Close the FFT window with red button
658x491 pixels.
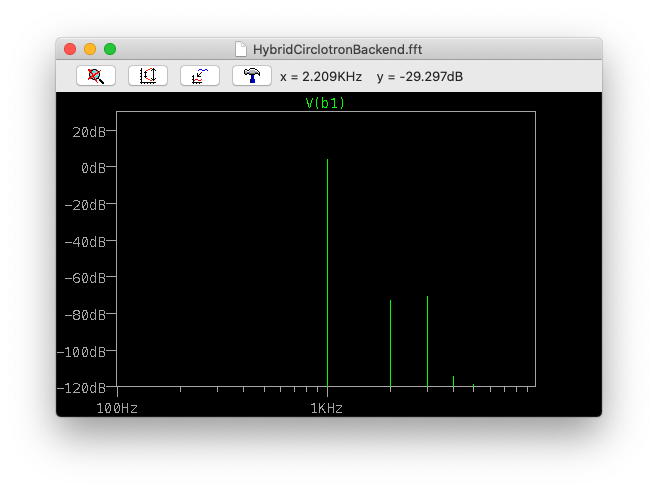click(70, 49)
